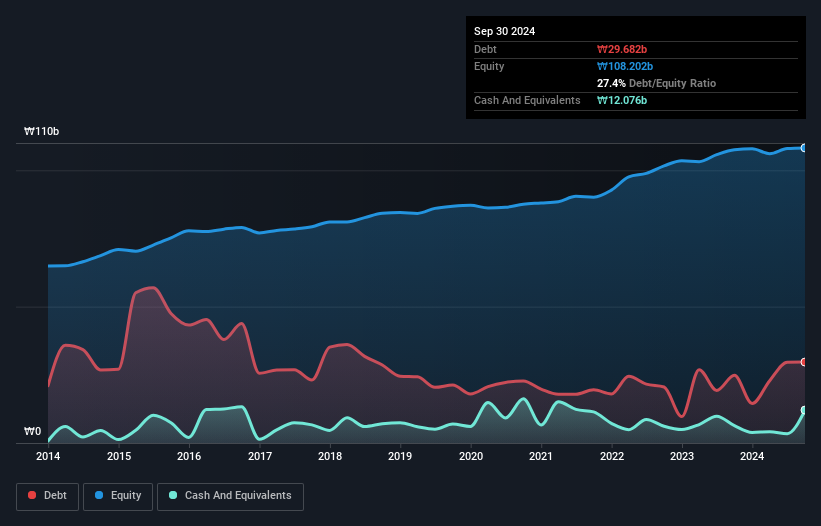Select the blue Equity endpoint marker
This screenshot has height=526, width=821.
coord(804,148)
